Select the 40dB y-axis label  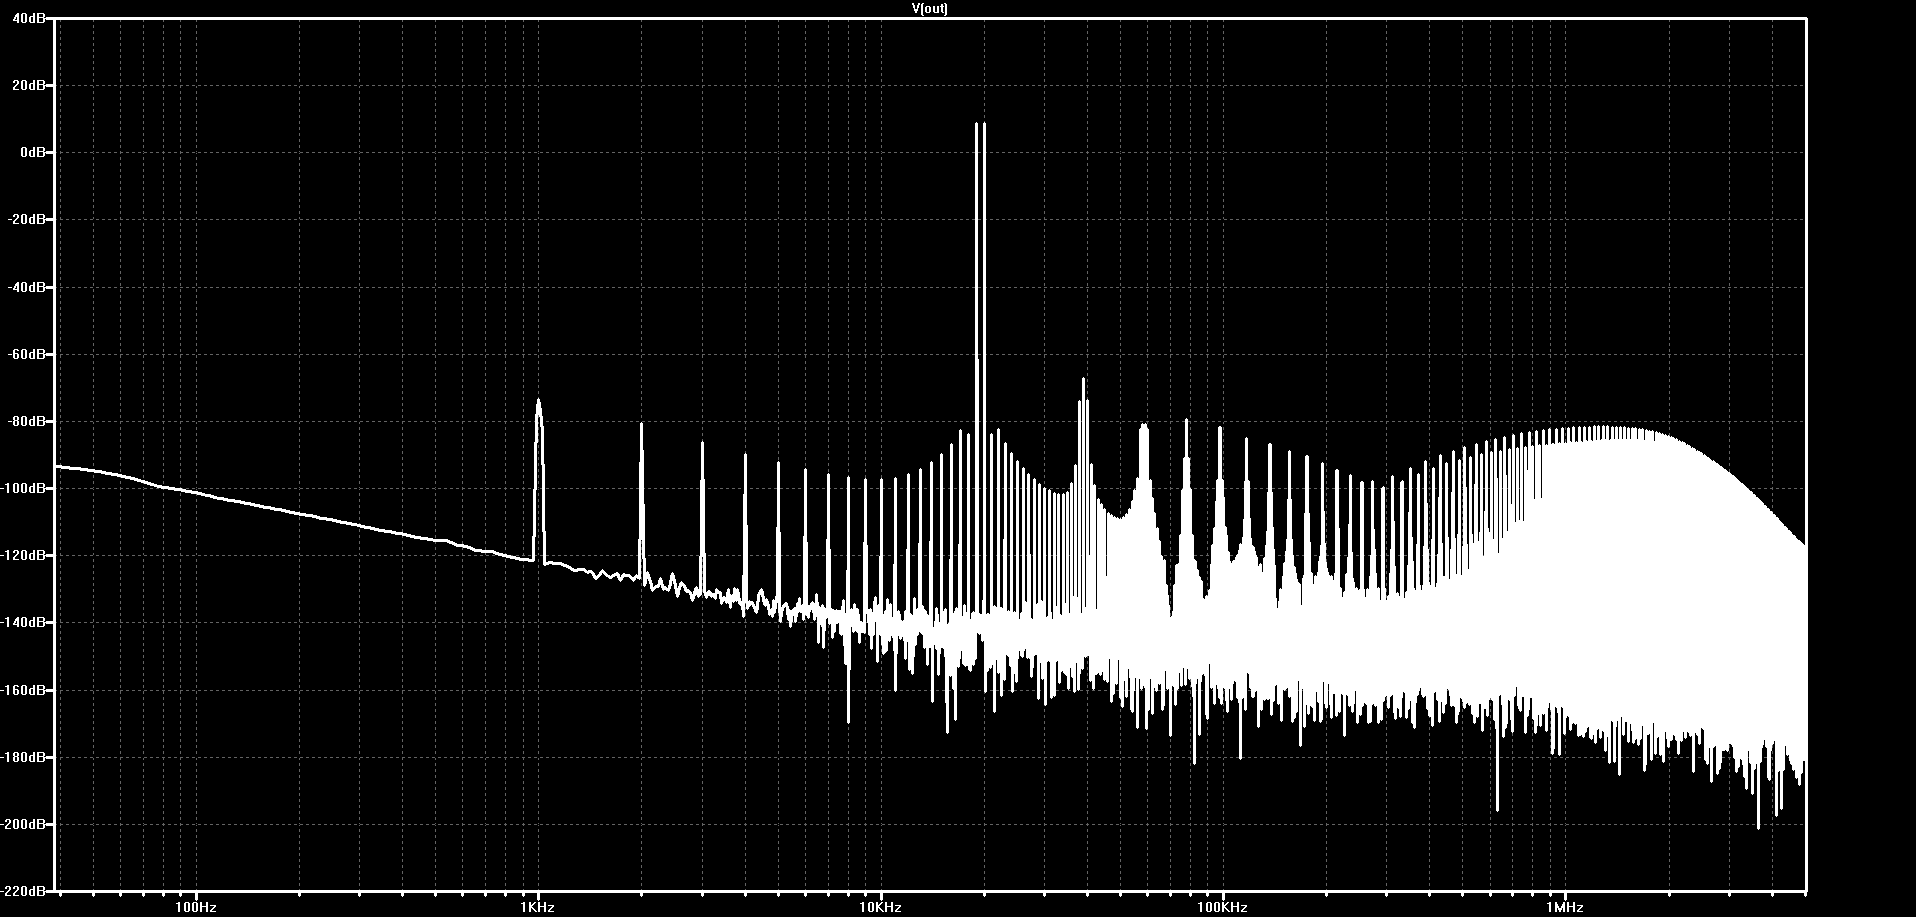click(x=30, y=18)
